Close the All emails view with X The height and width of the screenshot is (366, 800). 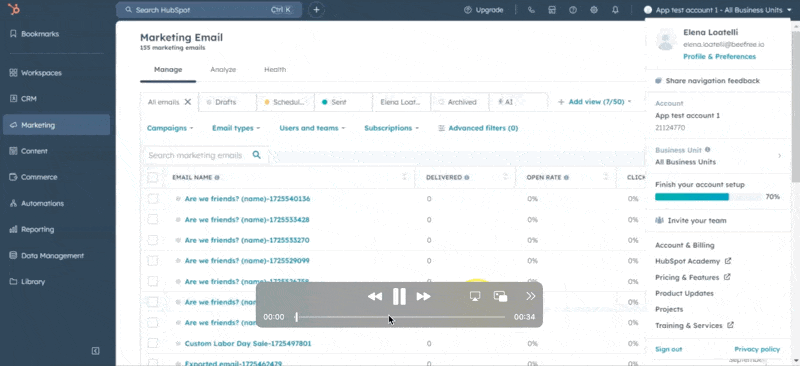pyautogui.click(x=188, y=102)
